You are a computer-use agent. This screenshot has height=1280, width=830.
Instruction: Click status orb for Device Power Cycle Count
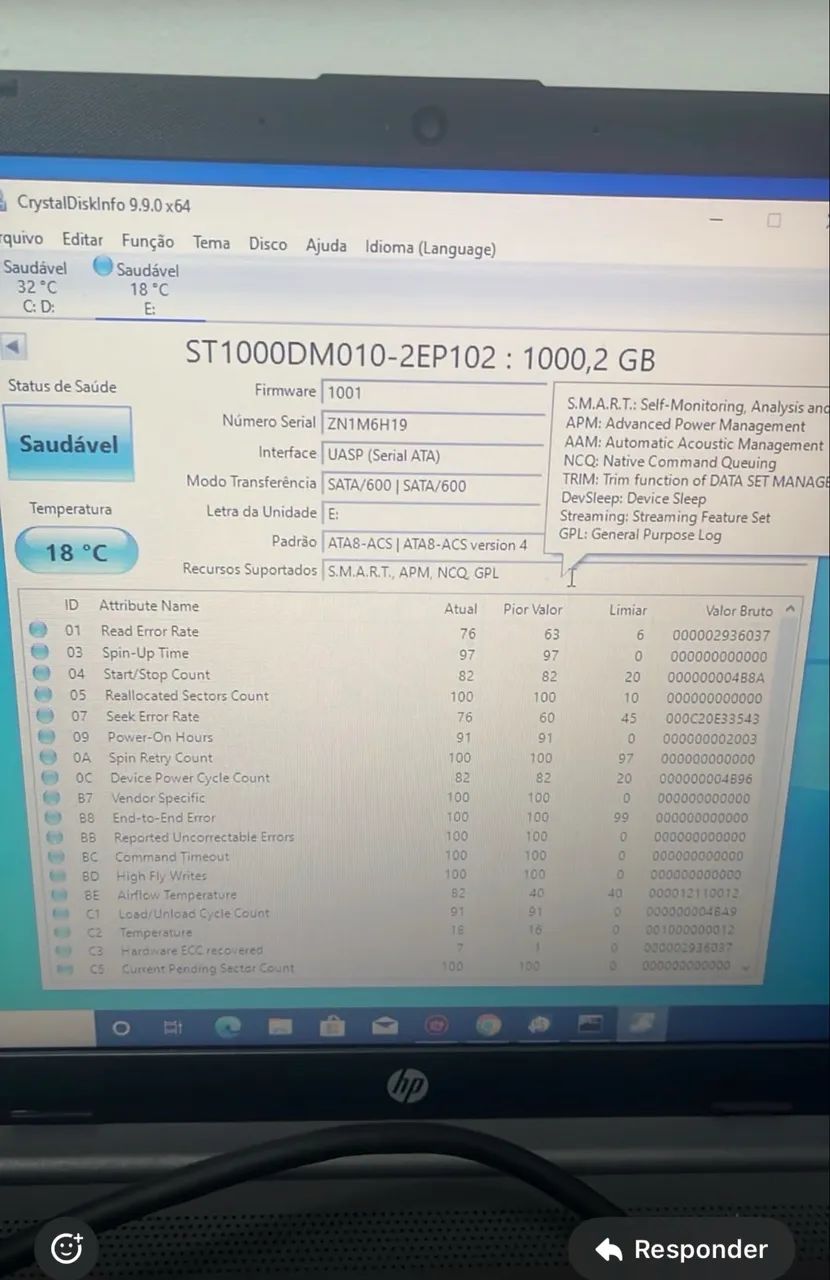(x=50, y=777)
